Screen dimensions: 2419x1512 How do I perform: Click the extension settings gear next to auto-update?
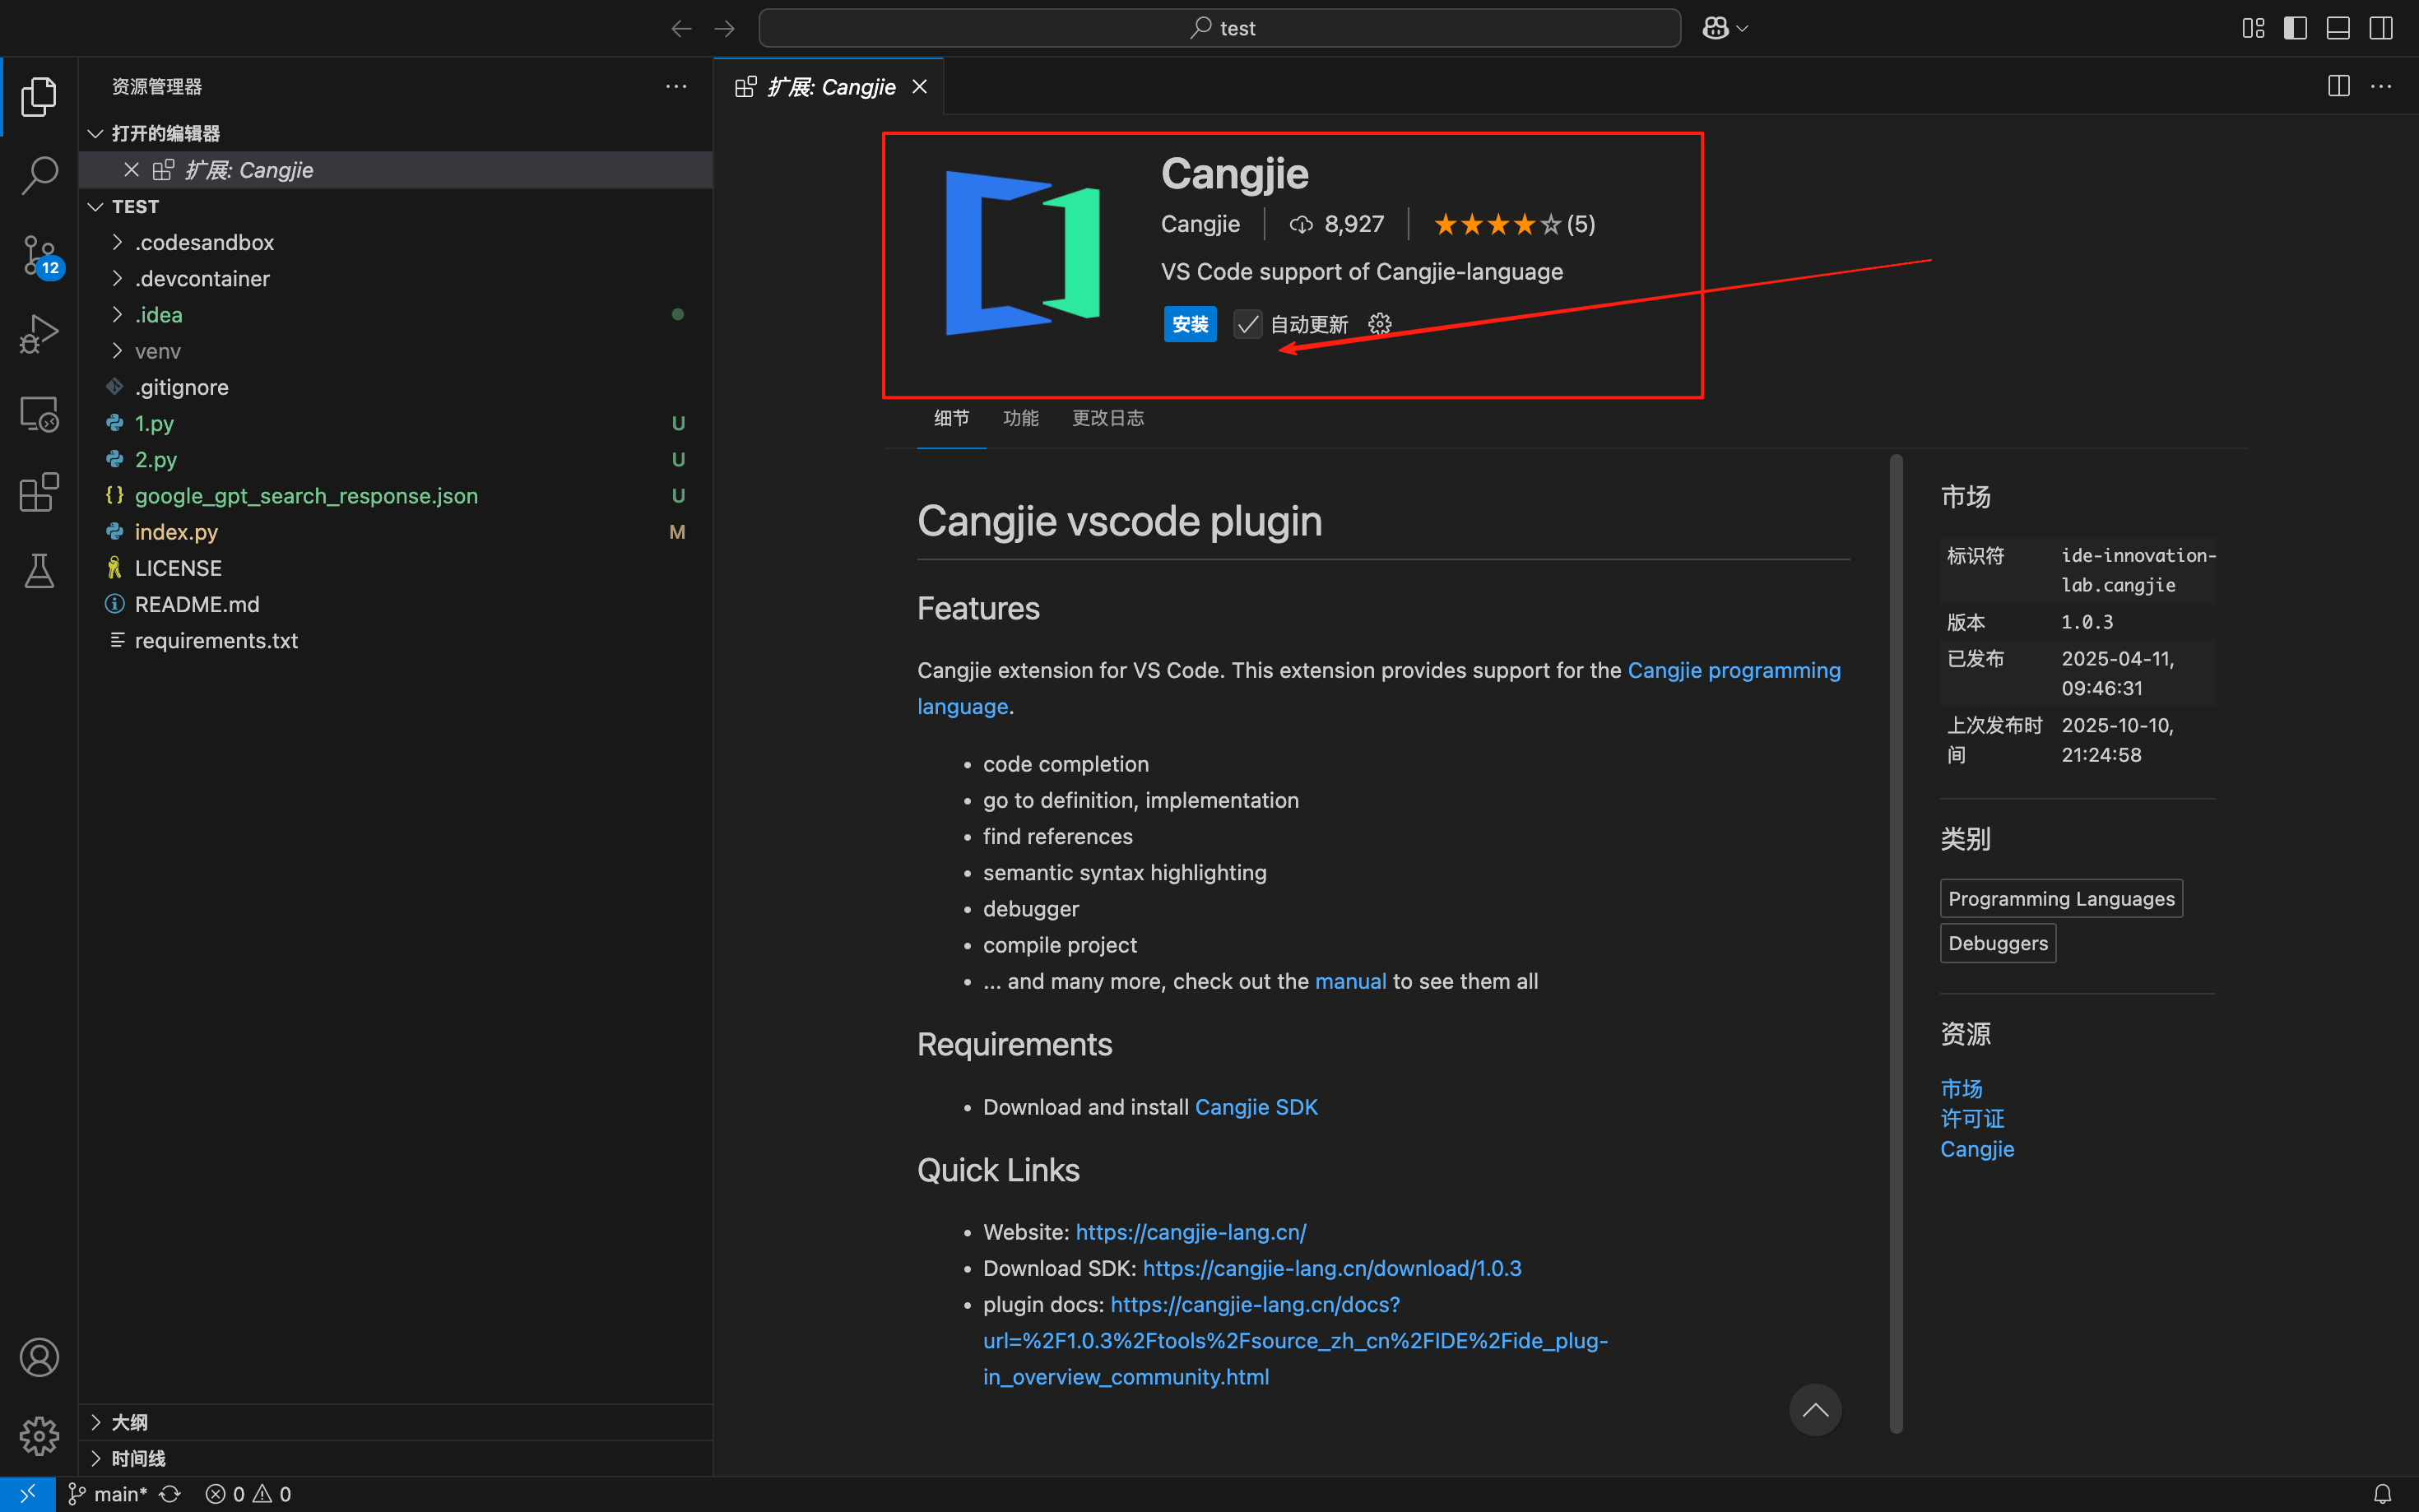(x=1379, y=324)
